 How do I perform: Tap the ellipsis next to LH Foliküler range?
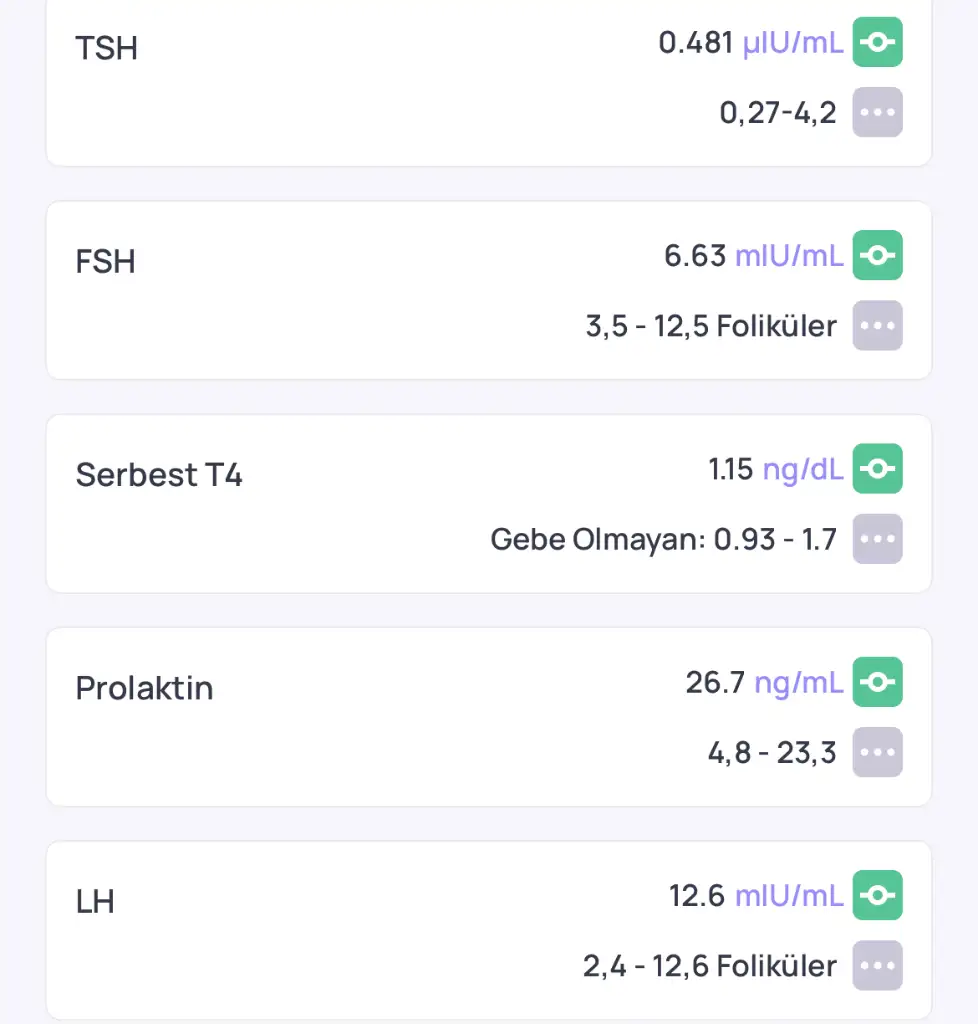click(877, 965)
